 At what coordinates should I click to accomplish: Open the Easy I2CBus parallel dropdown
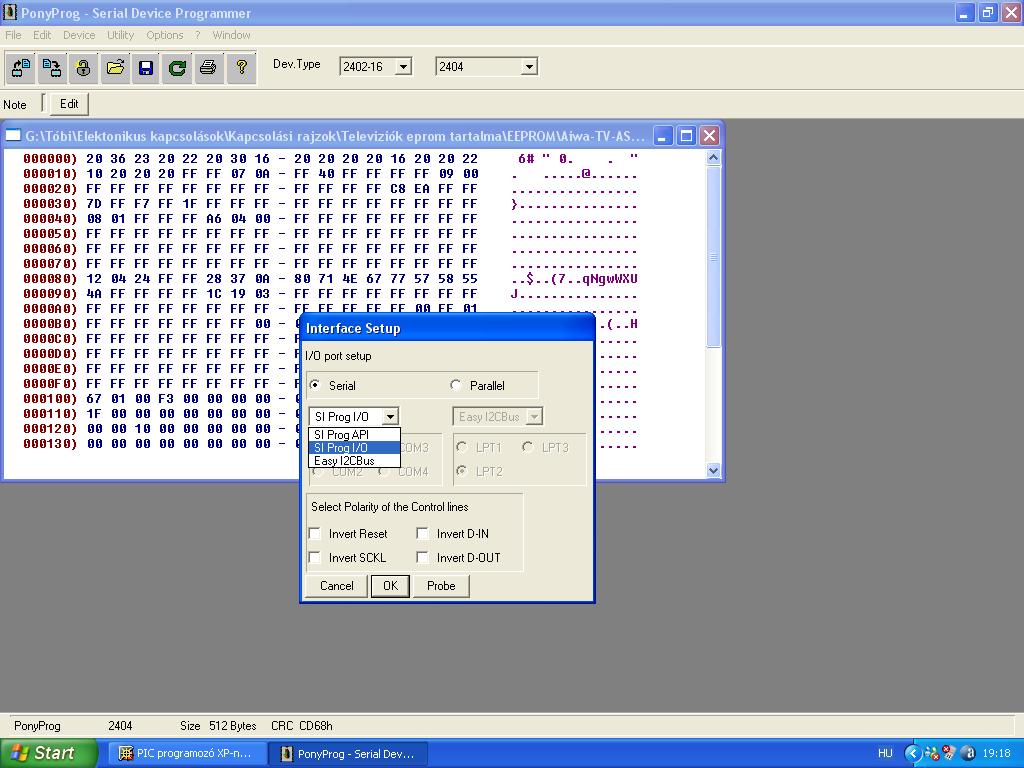point(534,417)
